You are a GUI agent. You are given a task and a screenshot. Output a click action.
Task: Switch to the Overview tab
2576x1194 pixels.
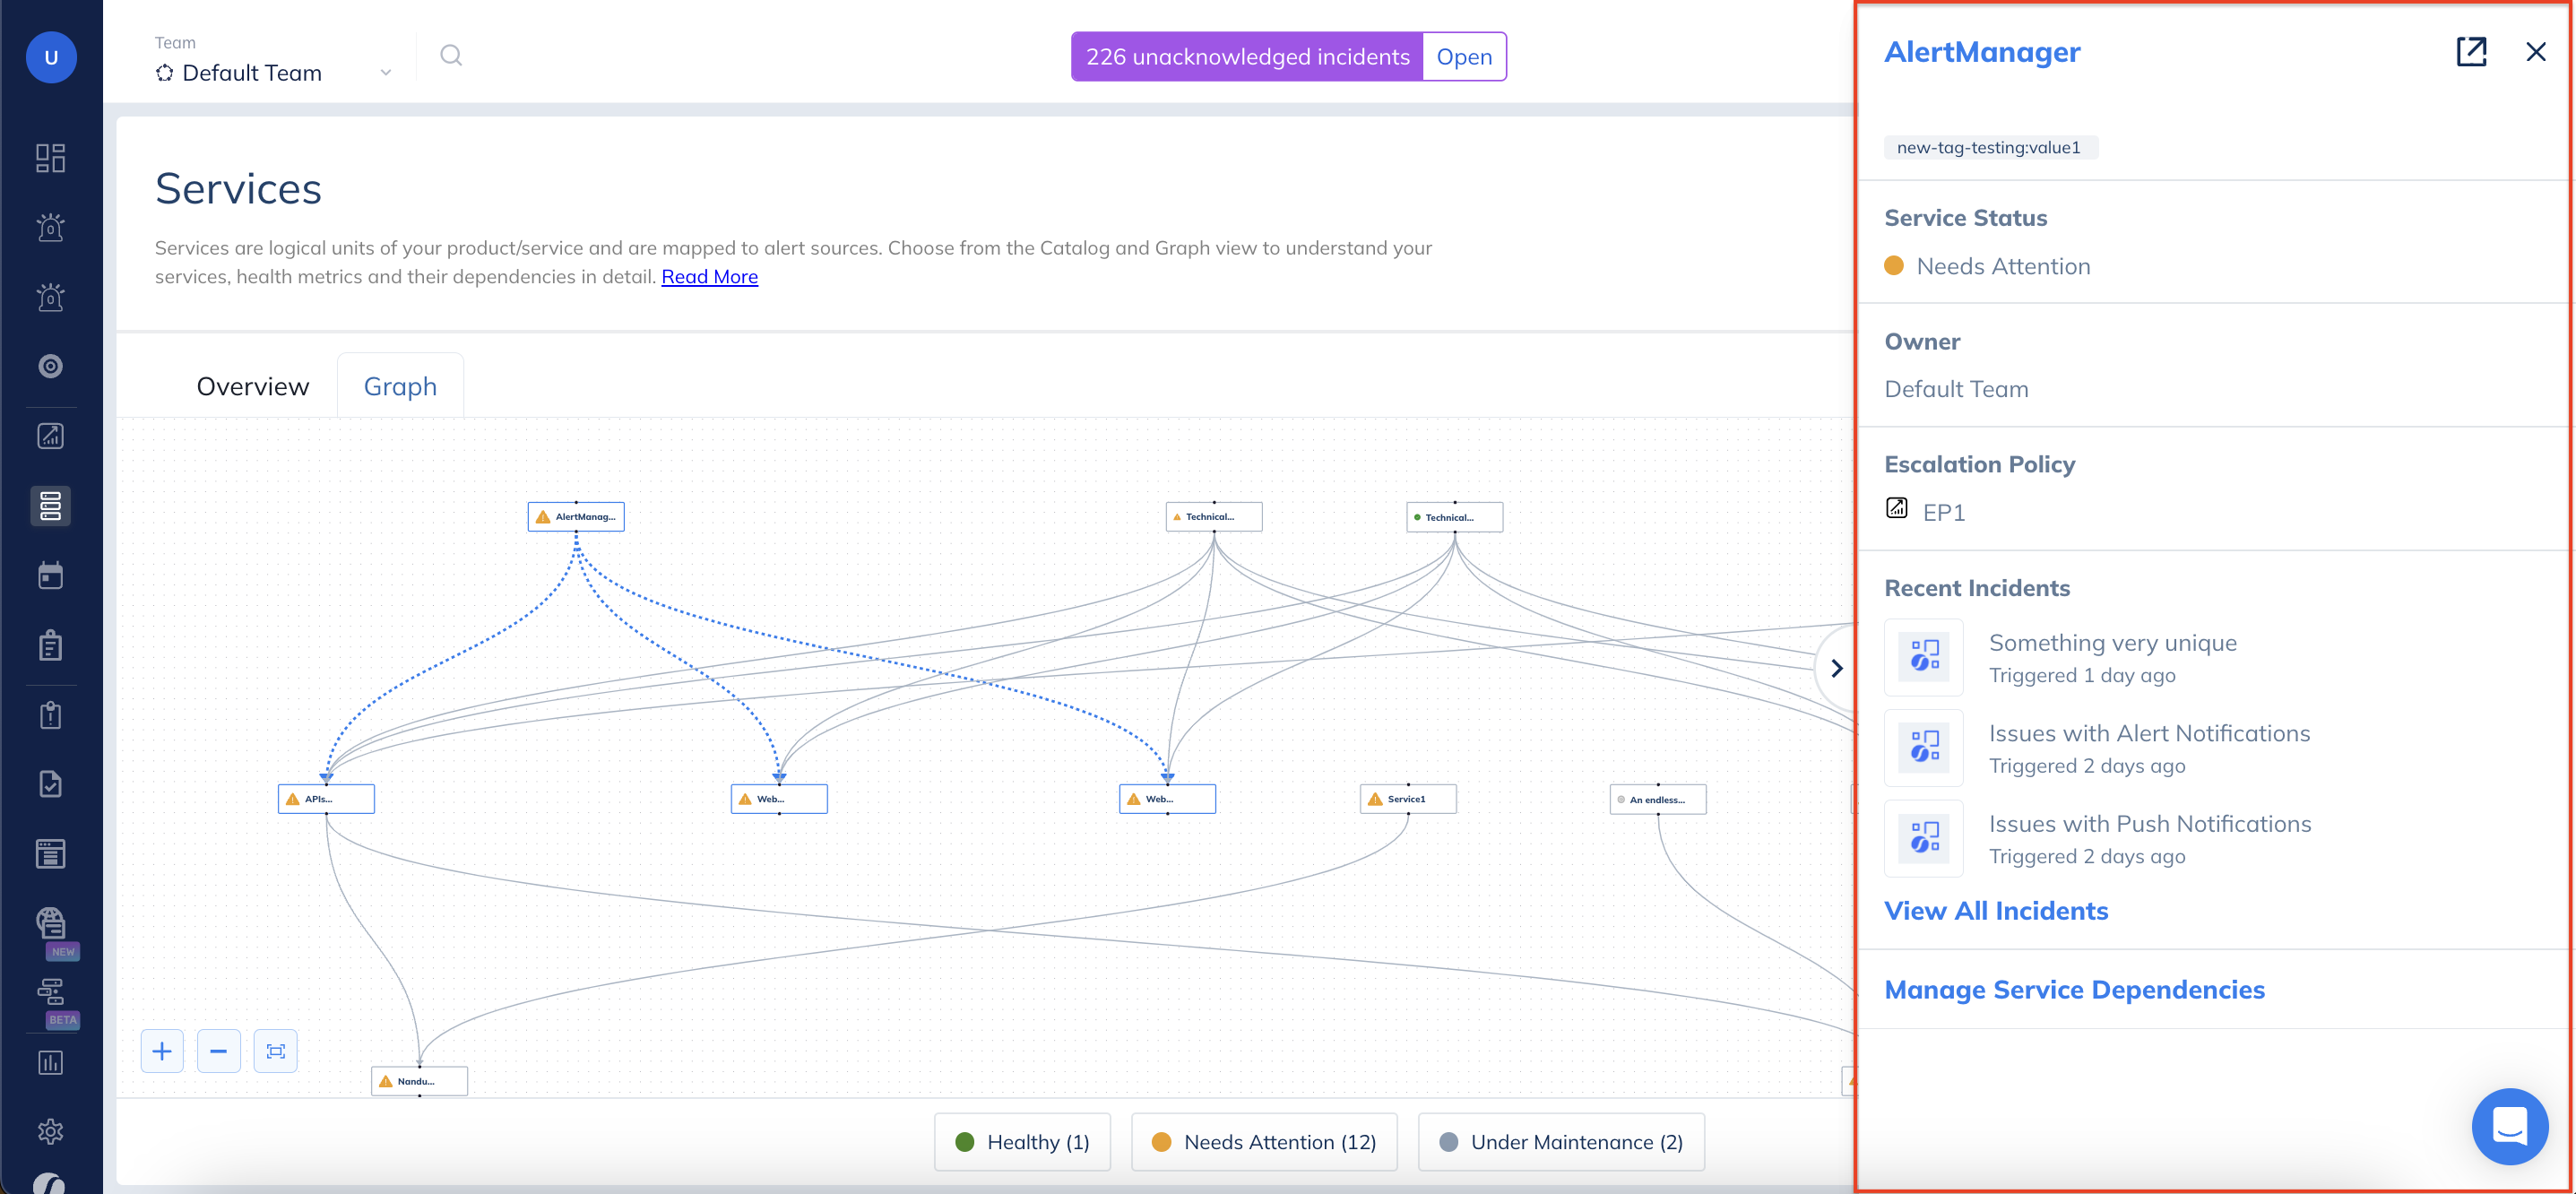tap(253, 387)
